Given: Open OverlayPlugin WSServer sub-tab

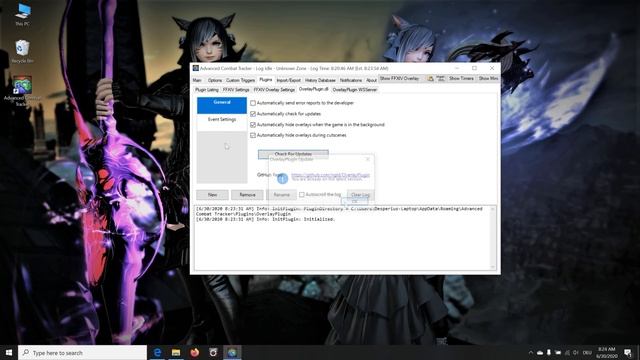Looking at the screenshot, I should [355, 90].
